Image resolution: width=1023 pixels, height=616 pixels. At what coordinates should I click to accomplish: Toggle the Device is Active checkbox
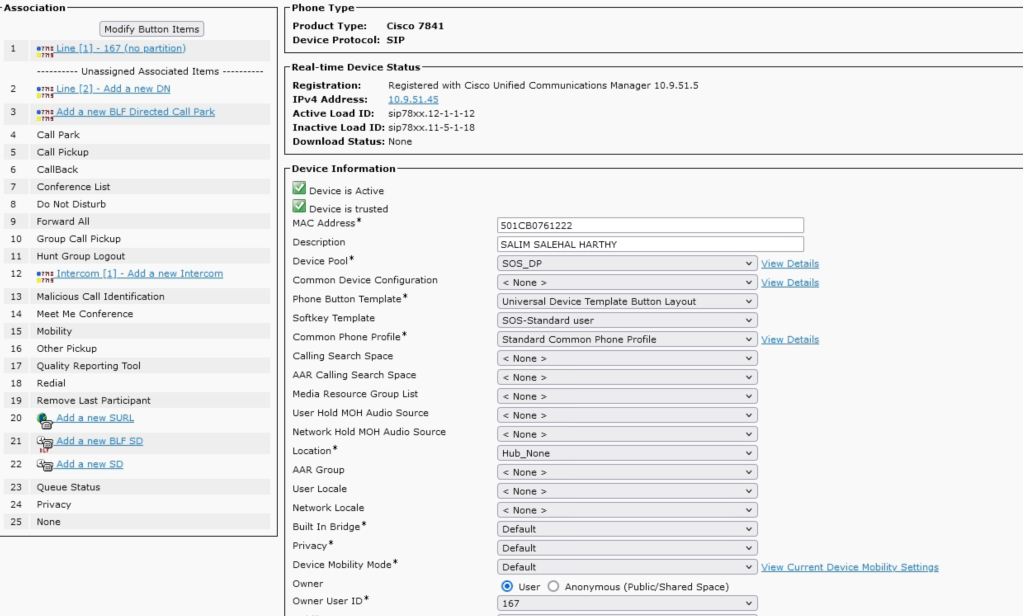tap(299, 188)
